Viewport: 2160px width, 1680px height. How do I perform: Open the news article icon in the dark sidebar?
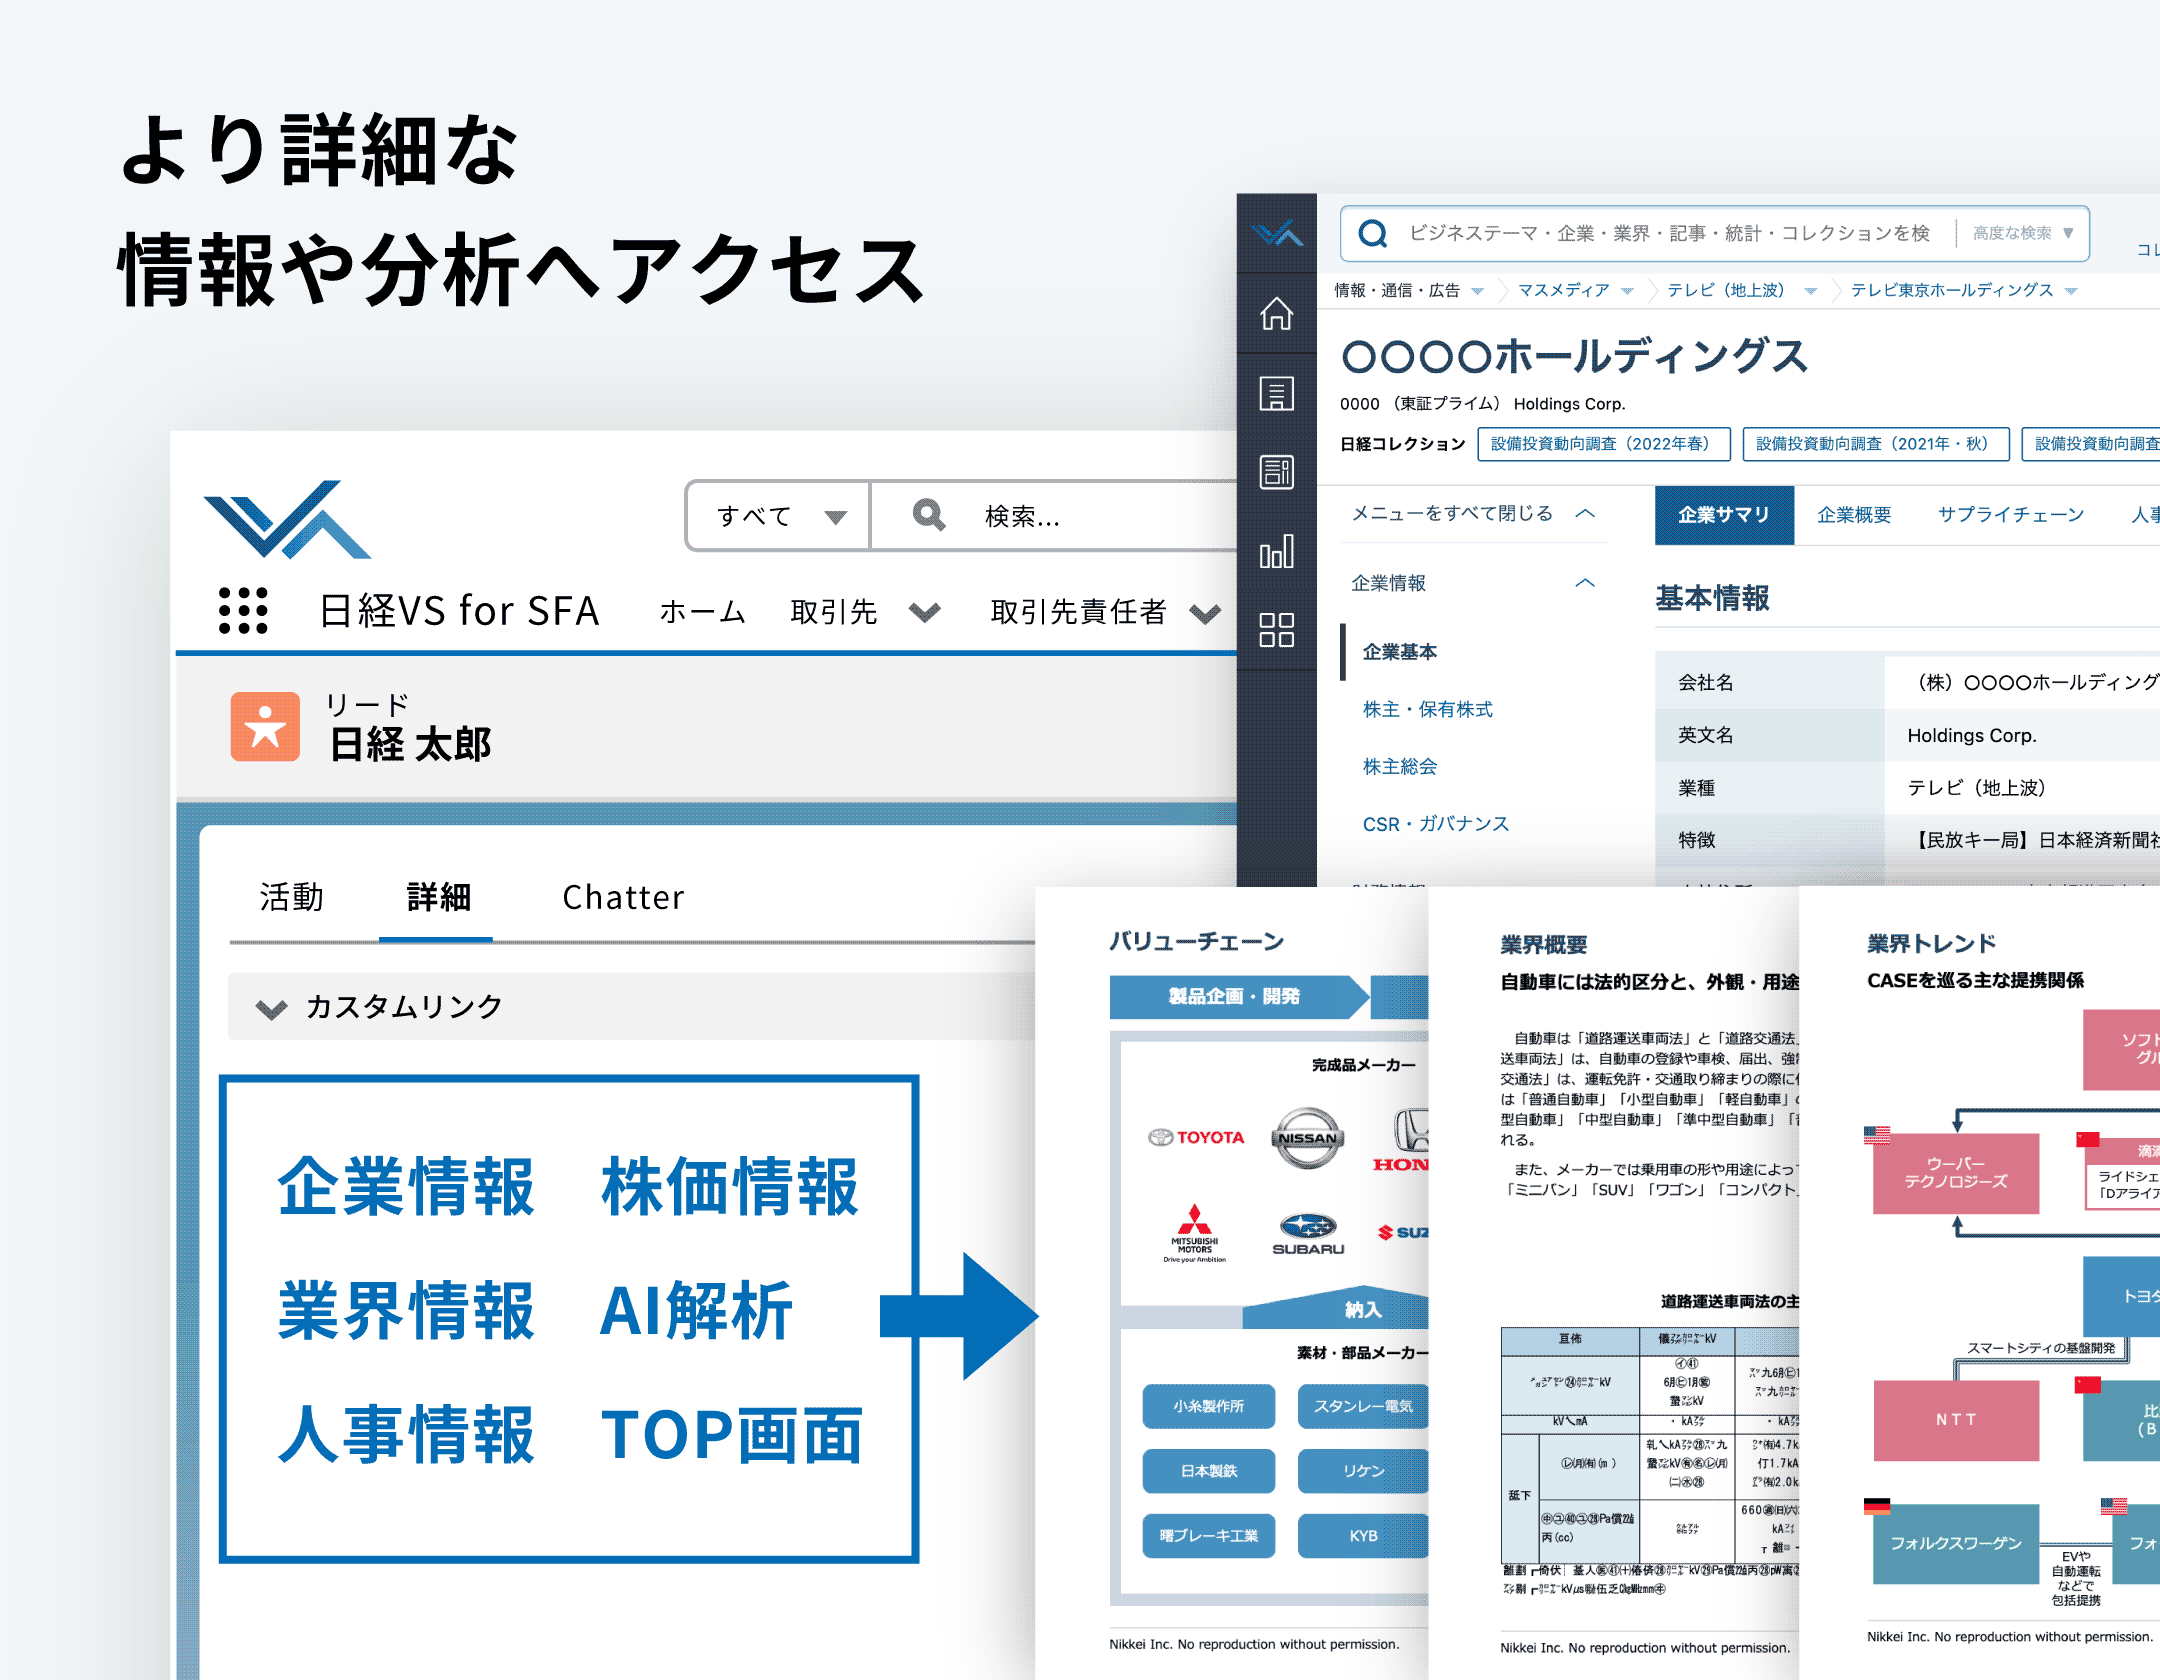click(x=1276, y=471)
